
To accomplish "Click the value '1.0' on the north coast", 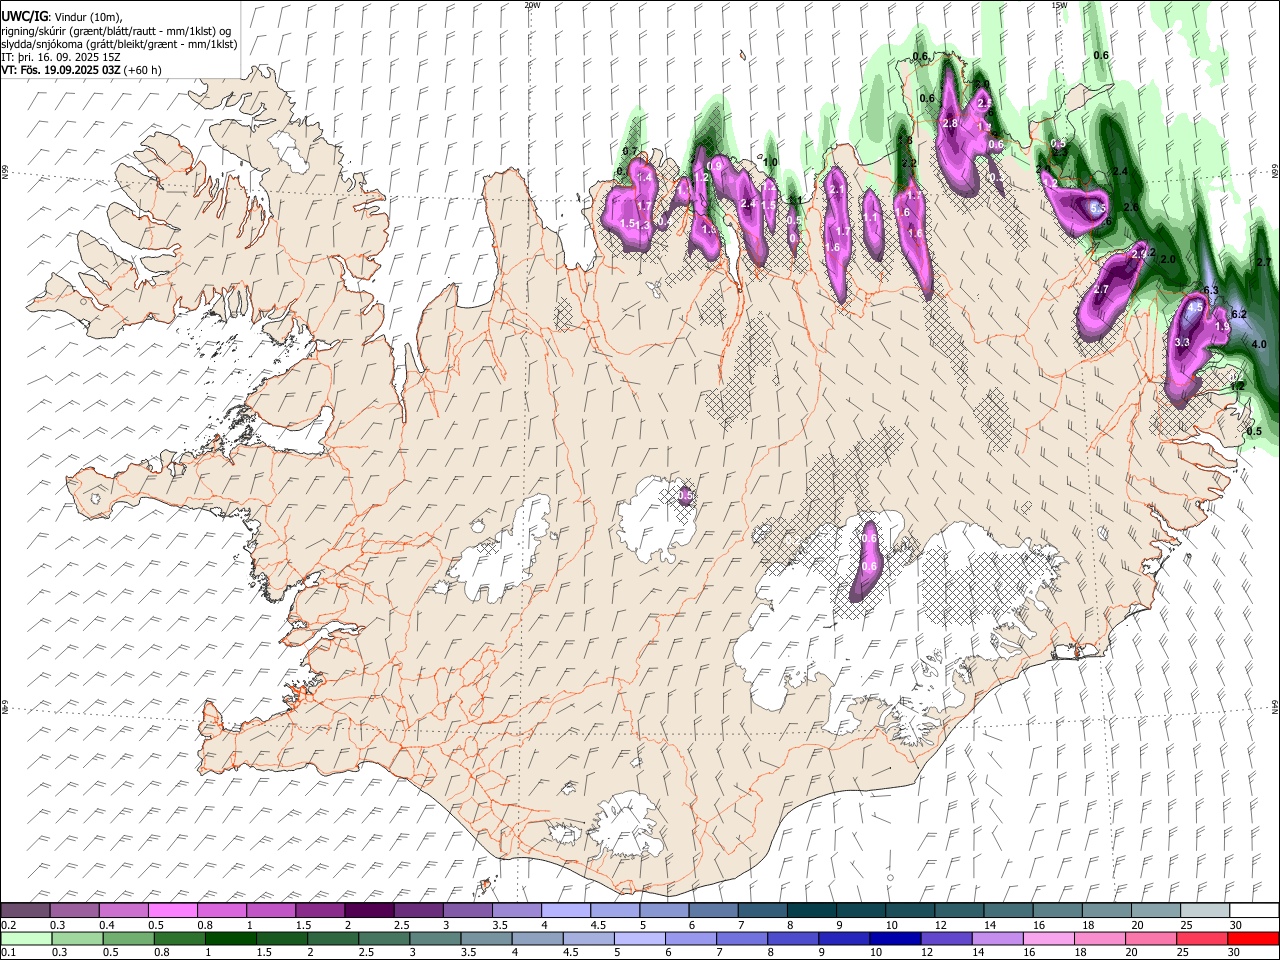I will [x=770, y=161].
